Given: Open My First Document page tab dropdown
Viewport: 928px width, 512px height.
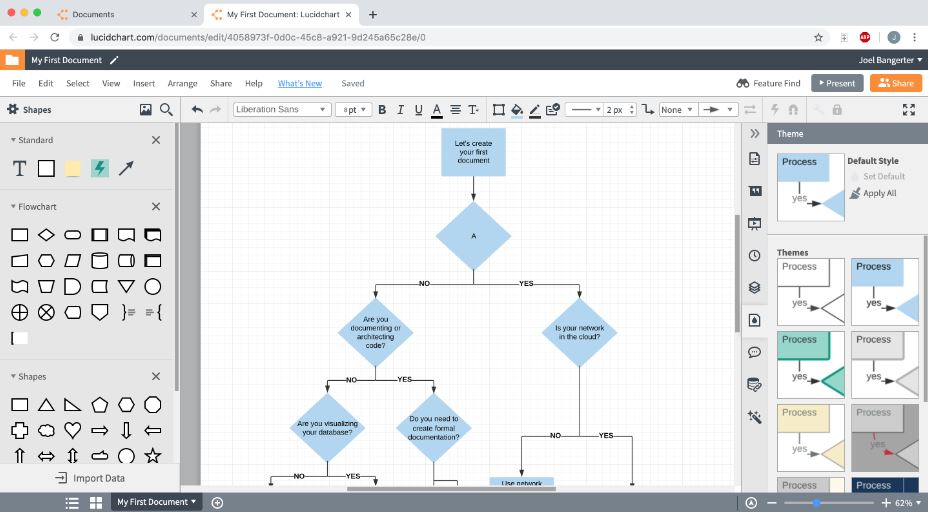Looking at the screenshot, I should coord(156,502).
